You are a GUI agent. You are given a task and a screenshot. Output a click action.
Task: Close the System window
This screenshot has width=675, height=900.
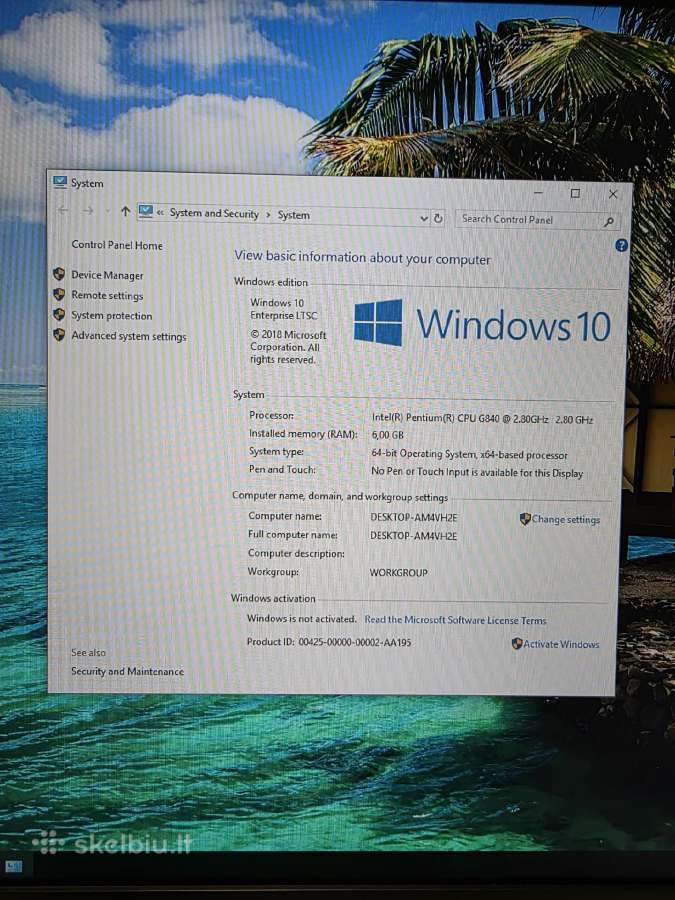coord(613,195)
